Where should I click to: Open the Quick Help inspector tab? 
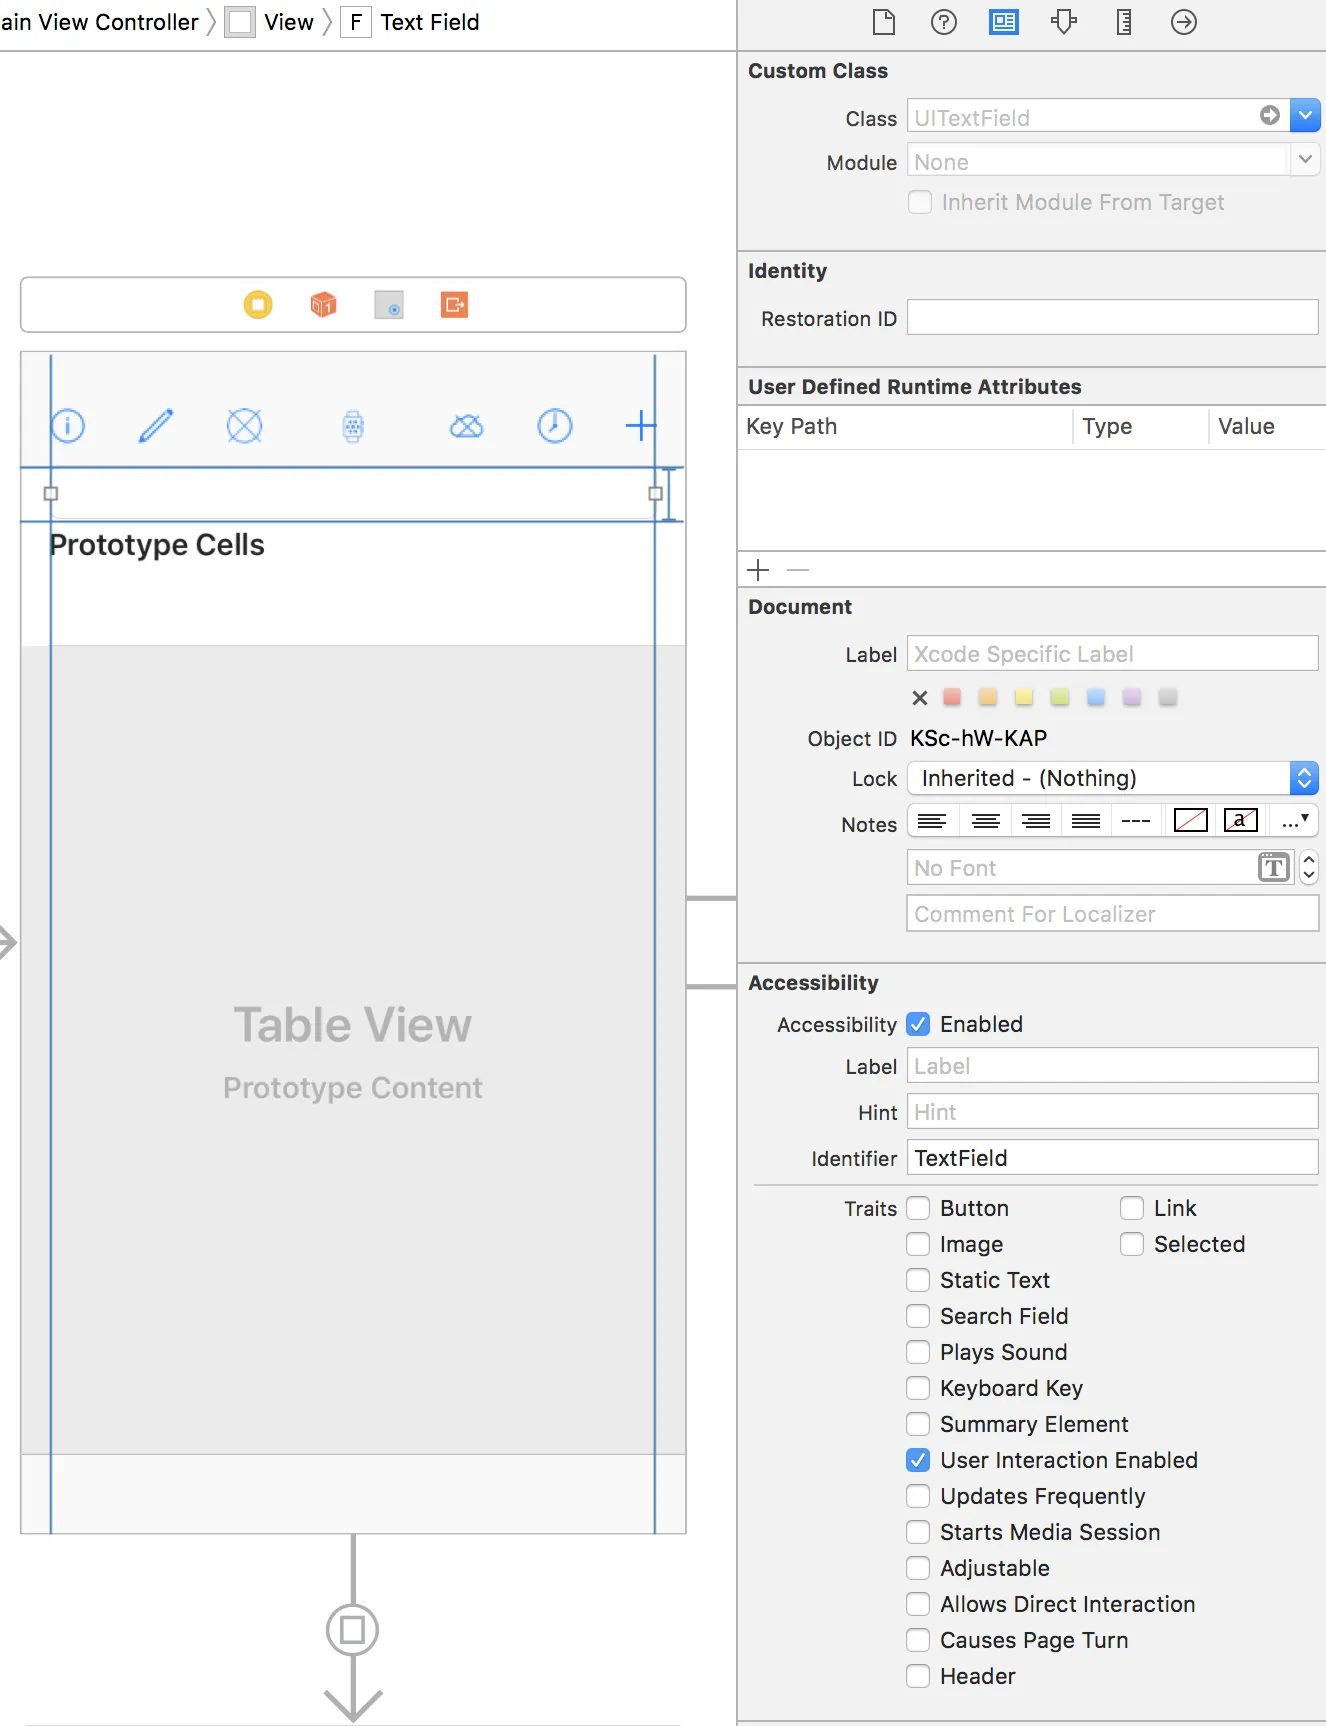pyautogui.click(x=944, y=22)
